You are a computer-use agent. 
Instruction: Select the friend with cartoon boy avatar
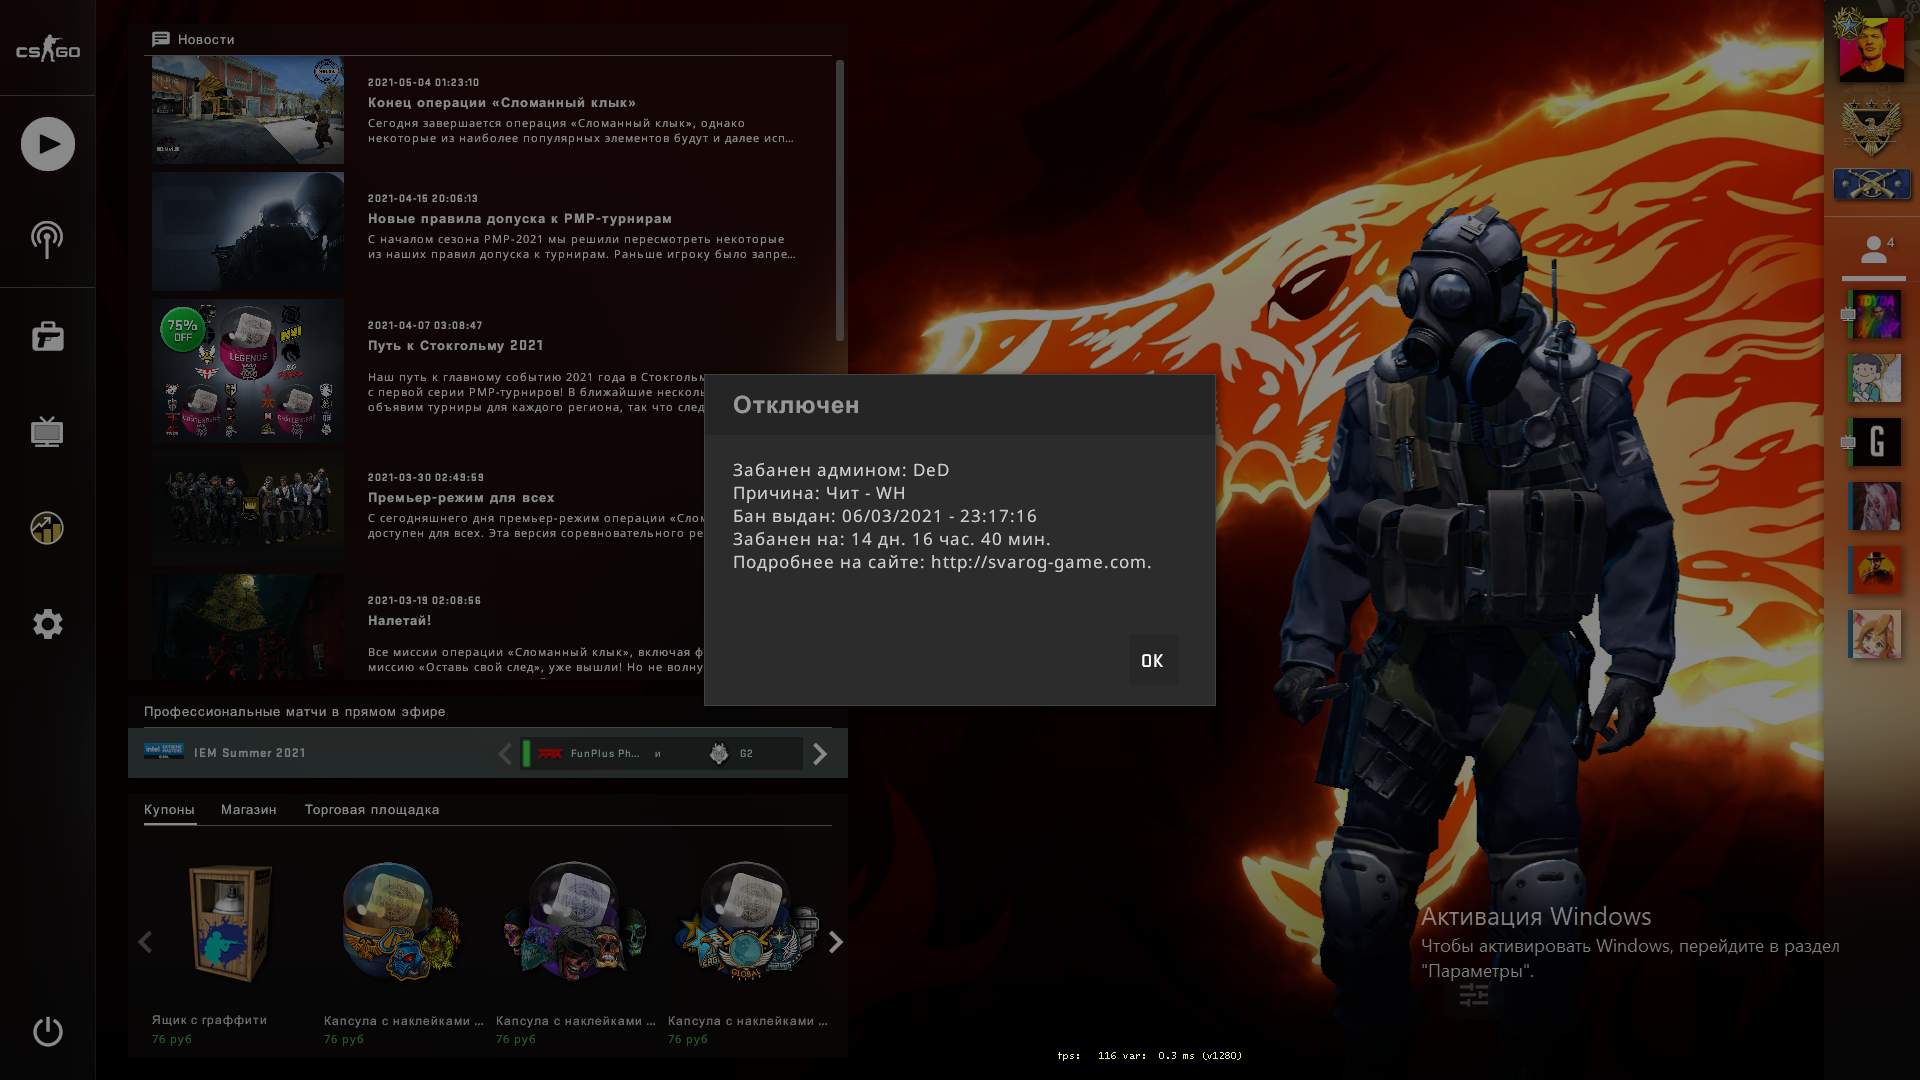pyautogui.click(x=1874, y=378)
